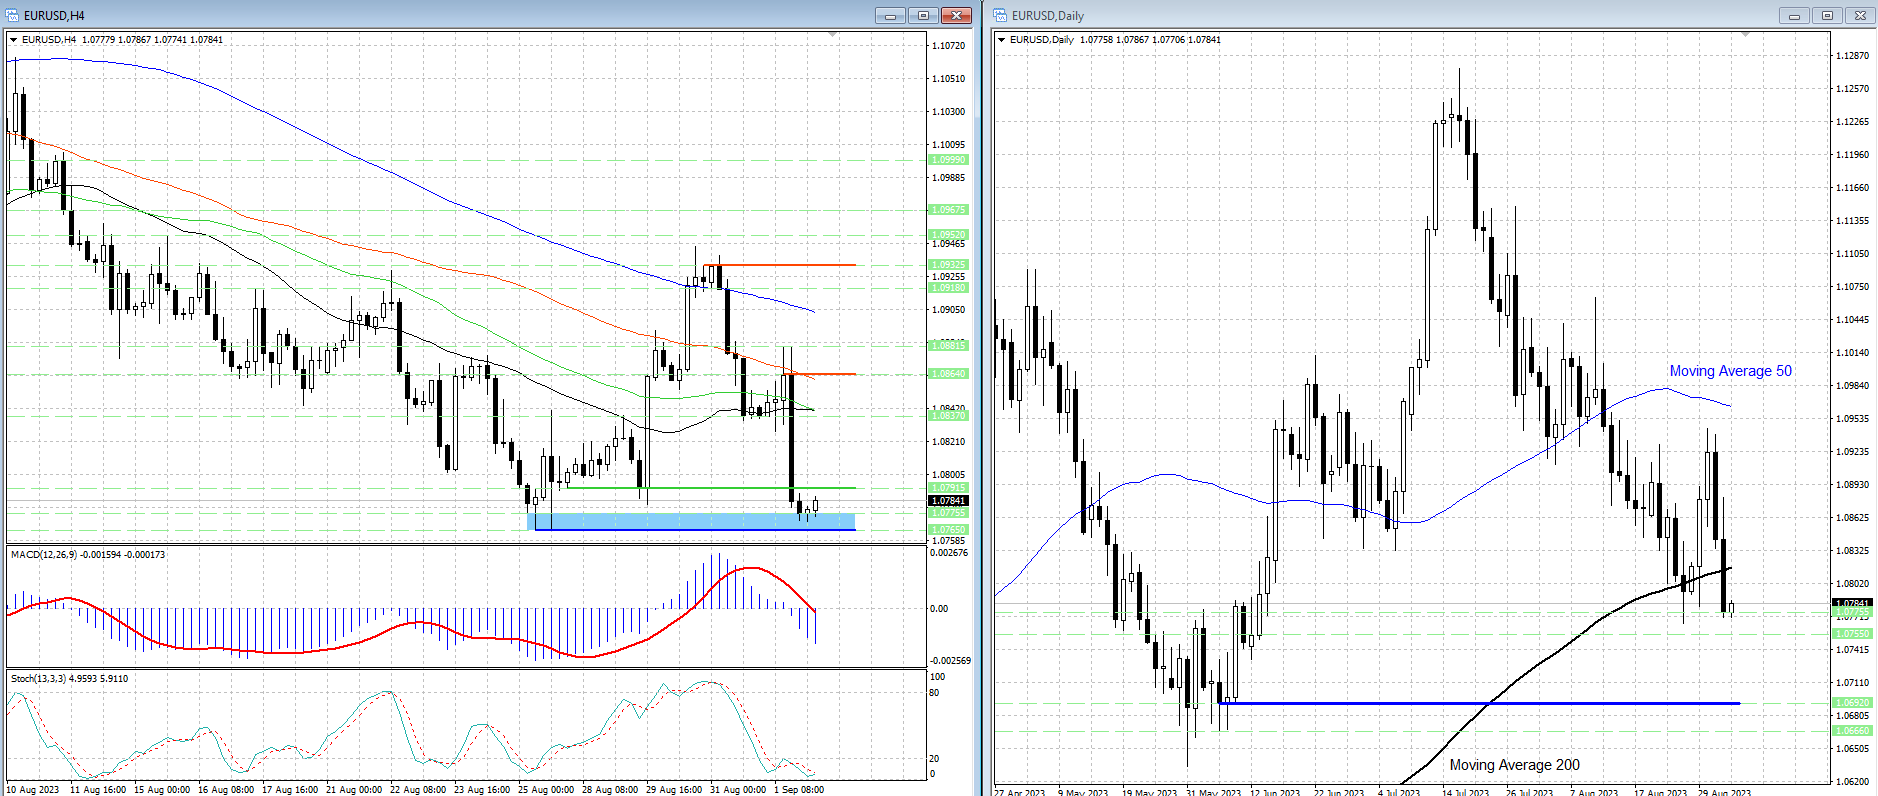The width and height of the screenshot is (1878, 796).
Task: Click the chart shift marker on H4 chart
Action: click(833, 35)
